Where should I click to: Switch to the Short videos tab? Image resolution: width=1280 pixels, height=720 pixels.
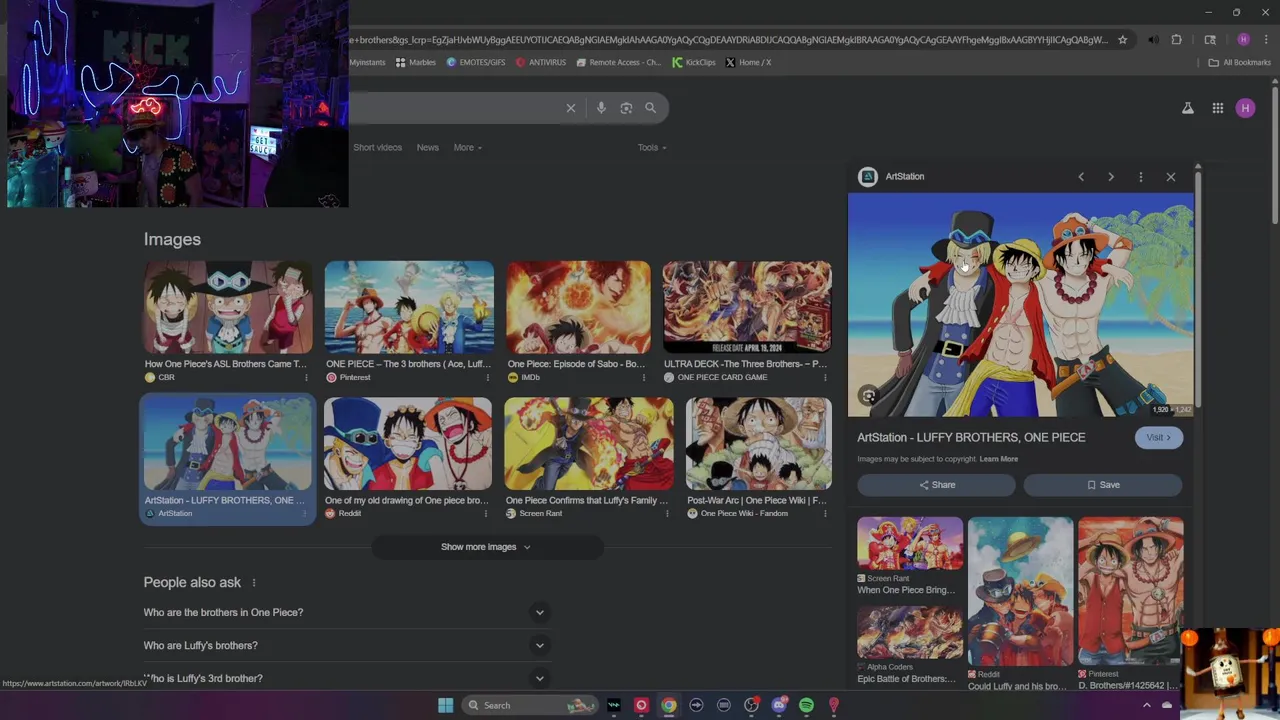(377, 148)
